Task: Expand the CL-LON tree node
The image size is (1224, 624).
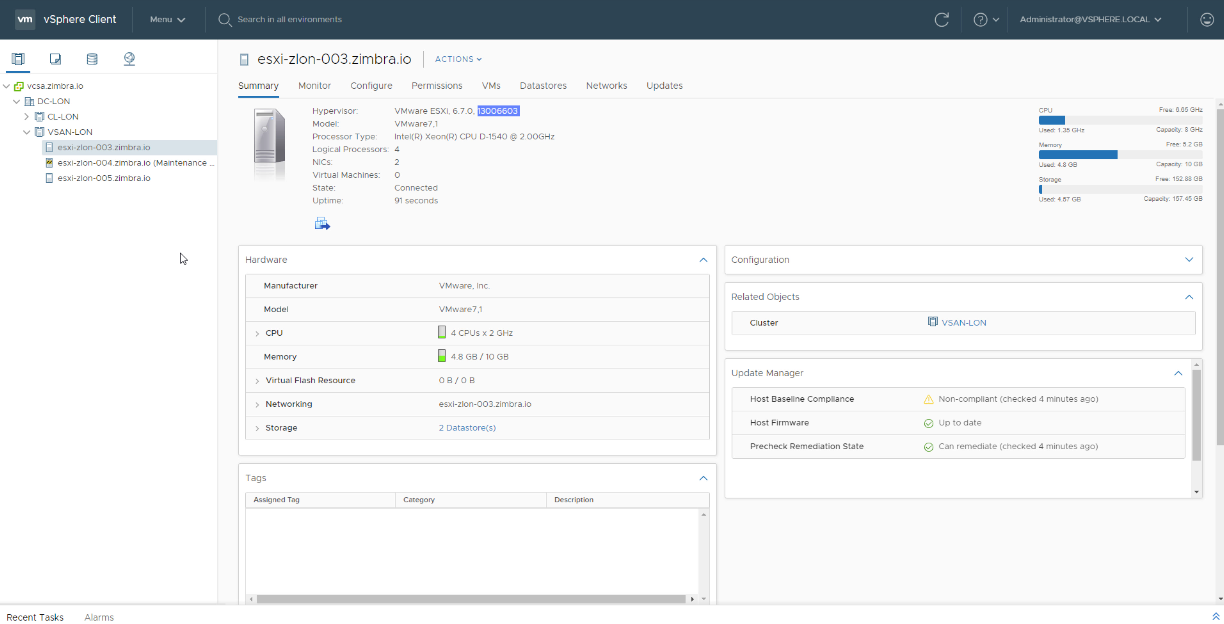Action: point(27,116)
